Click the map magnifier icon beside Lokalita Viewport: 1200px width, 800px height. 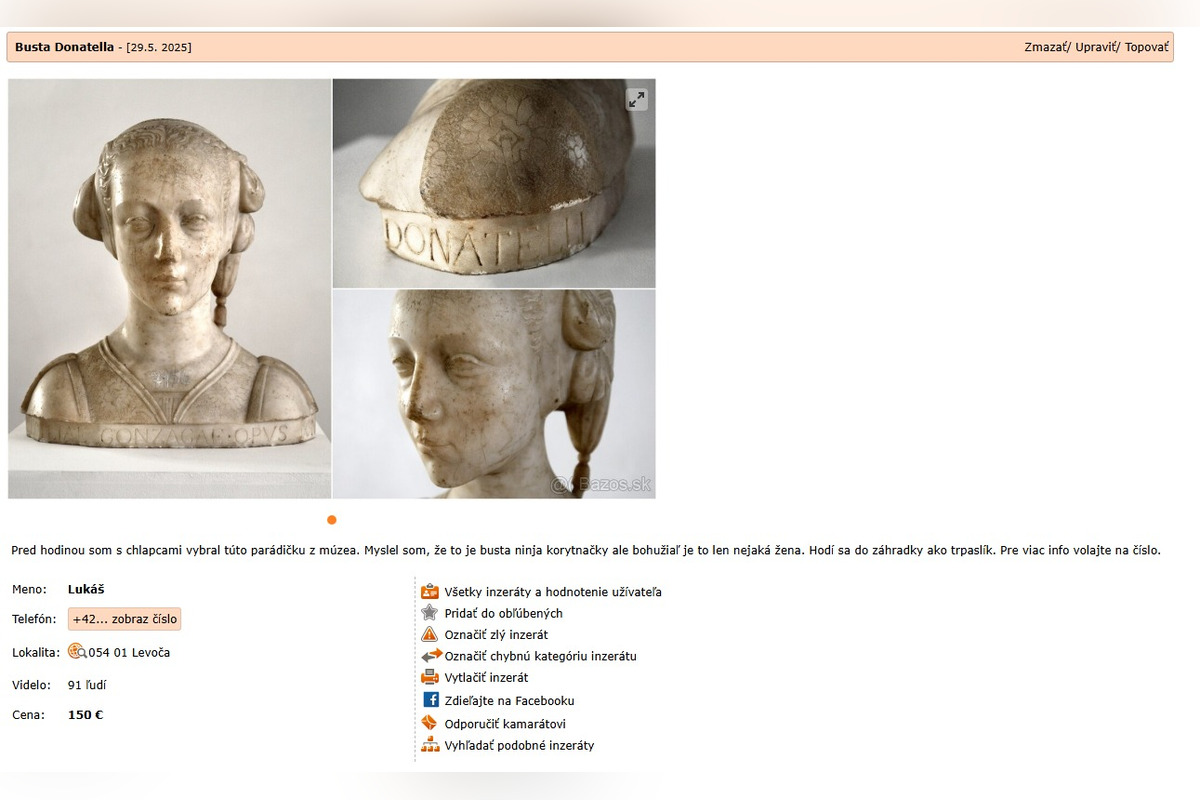(77, 652)
